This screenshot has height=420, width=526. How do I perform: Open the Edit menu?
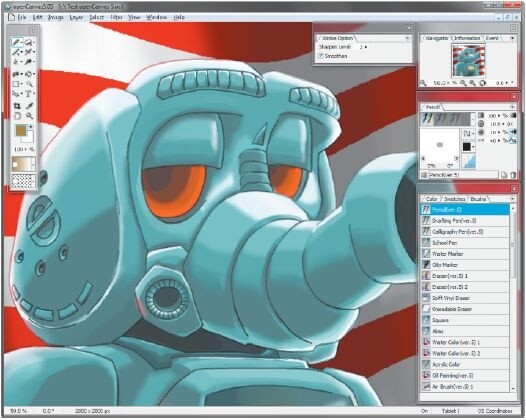(x=38, y=17)
